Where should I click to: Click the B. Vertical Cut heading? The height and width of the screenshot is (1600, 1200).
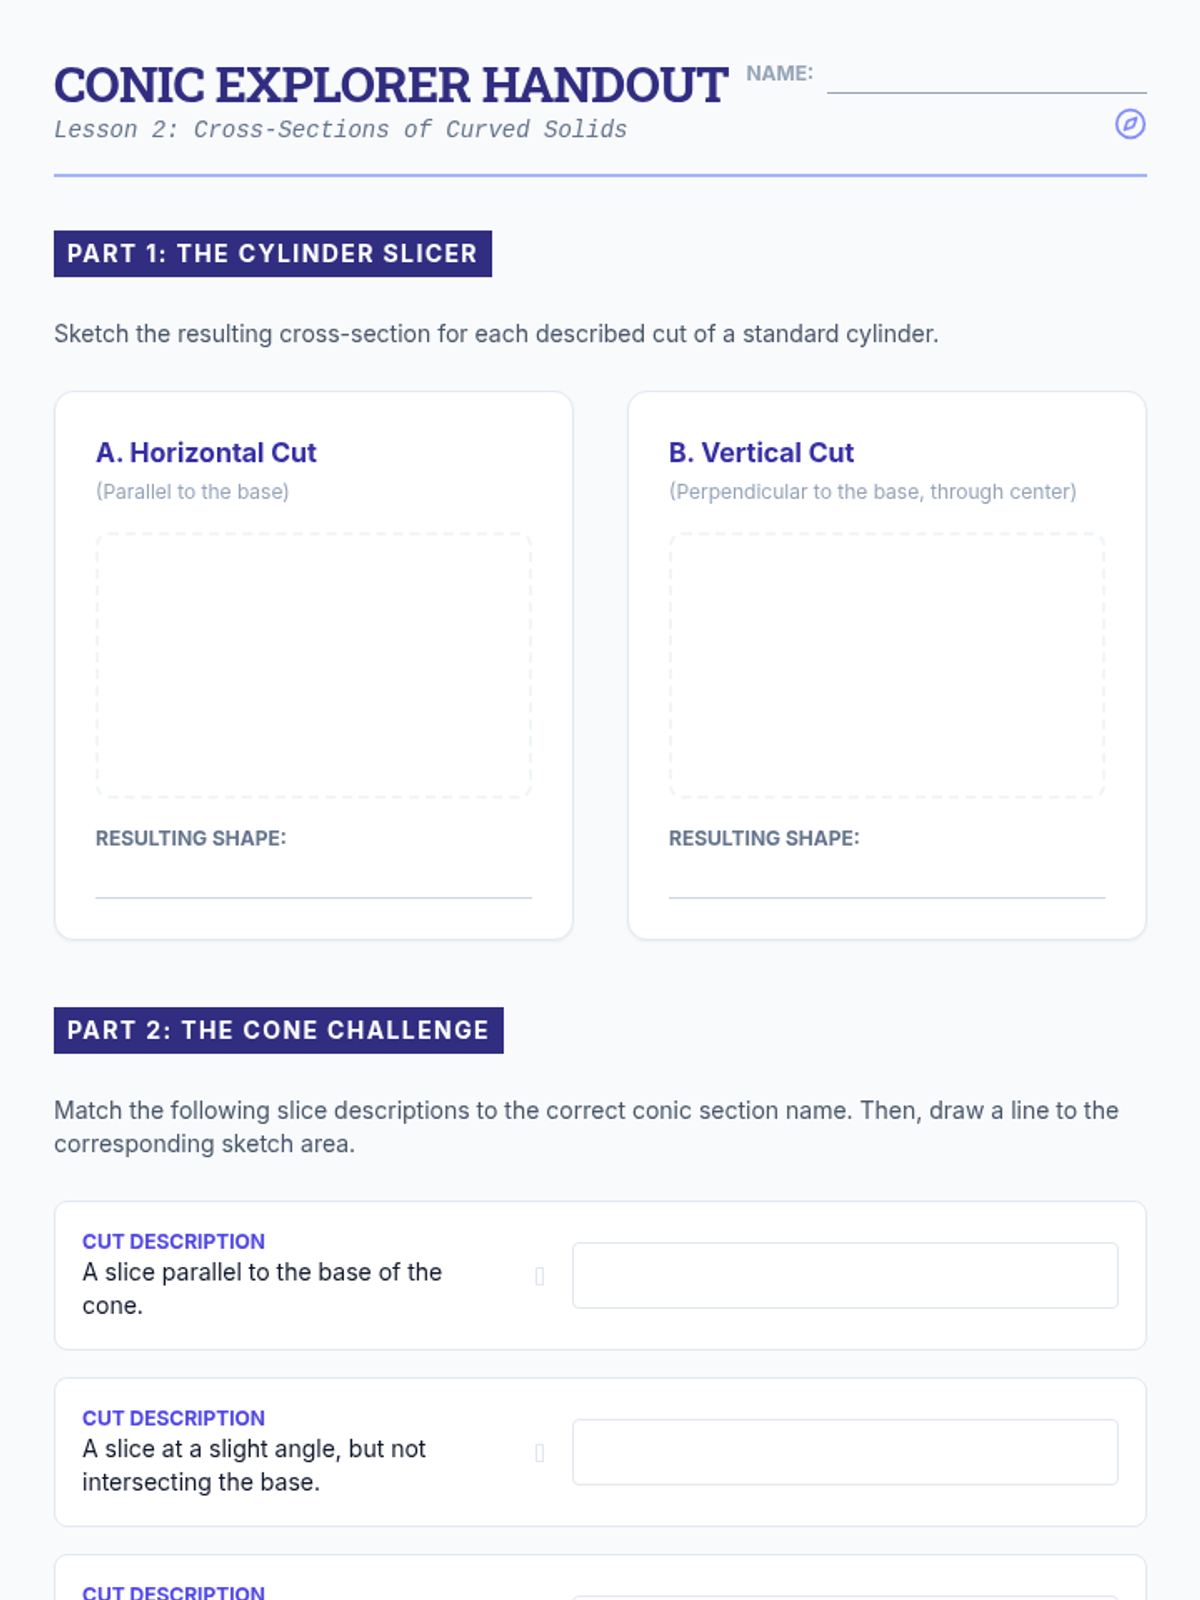(761, 453)
